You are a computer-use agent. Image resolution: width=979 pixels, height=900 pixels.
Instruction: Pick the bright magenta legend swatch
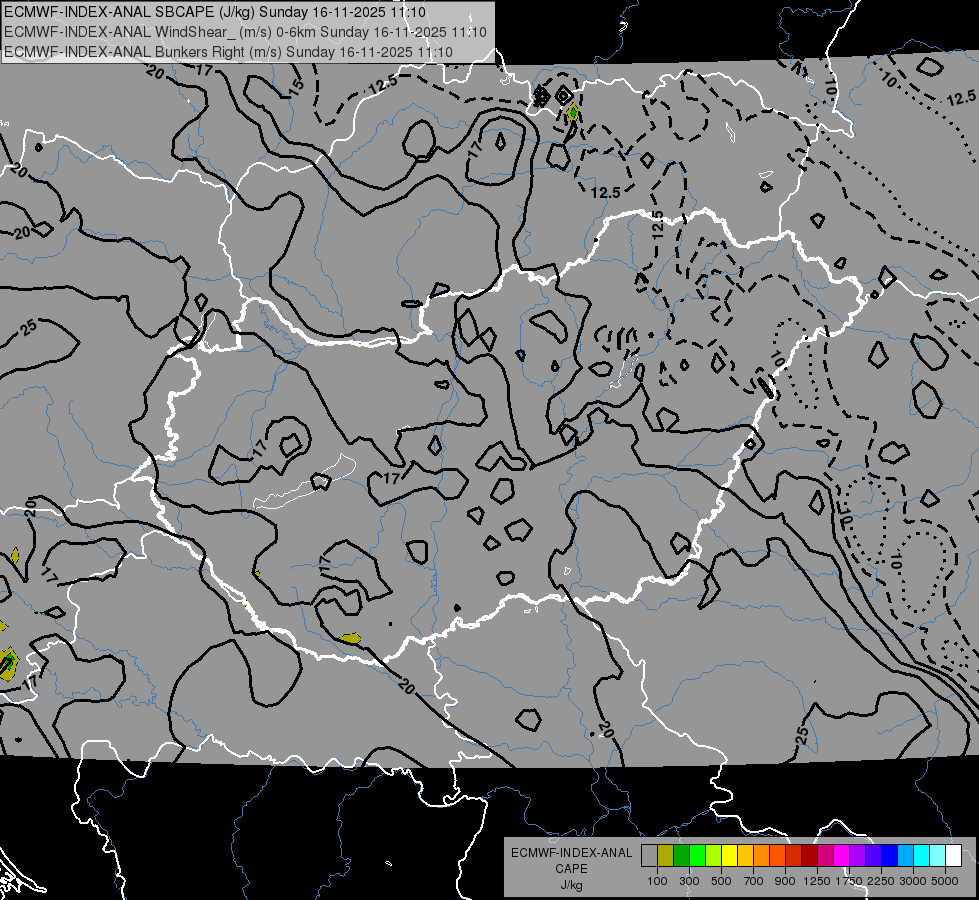[842, 856]
